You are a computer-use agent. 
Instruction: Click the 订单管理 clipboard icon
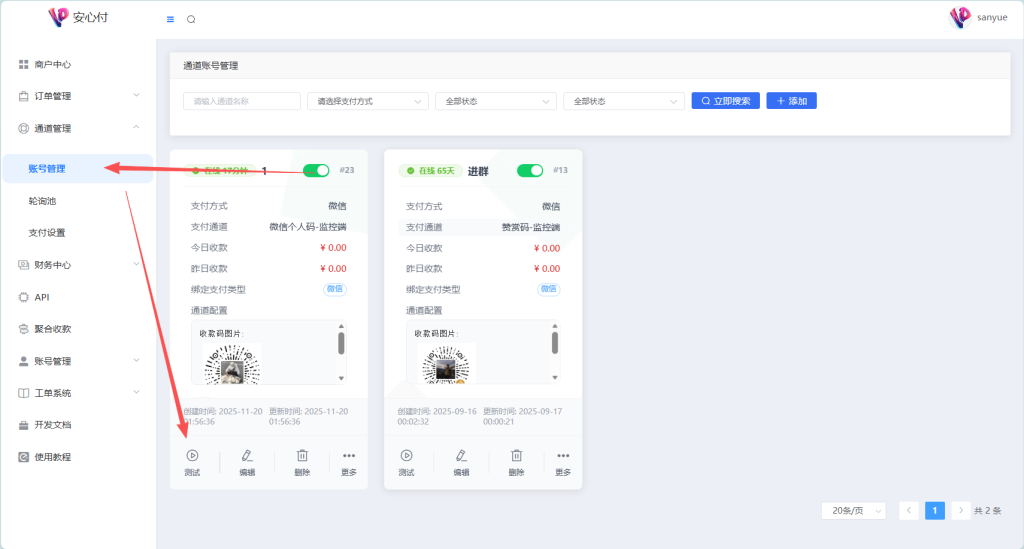coord(24,96)
